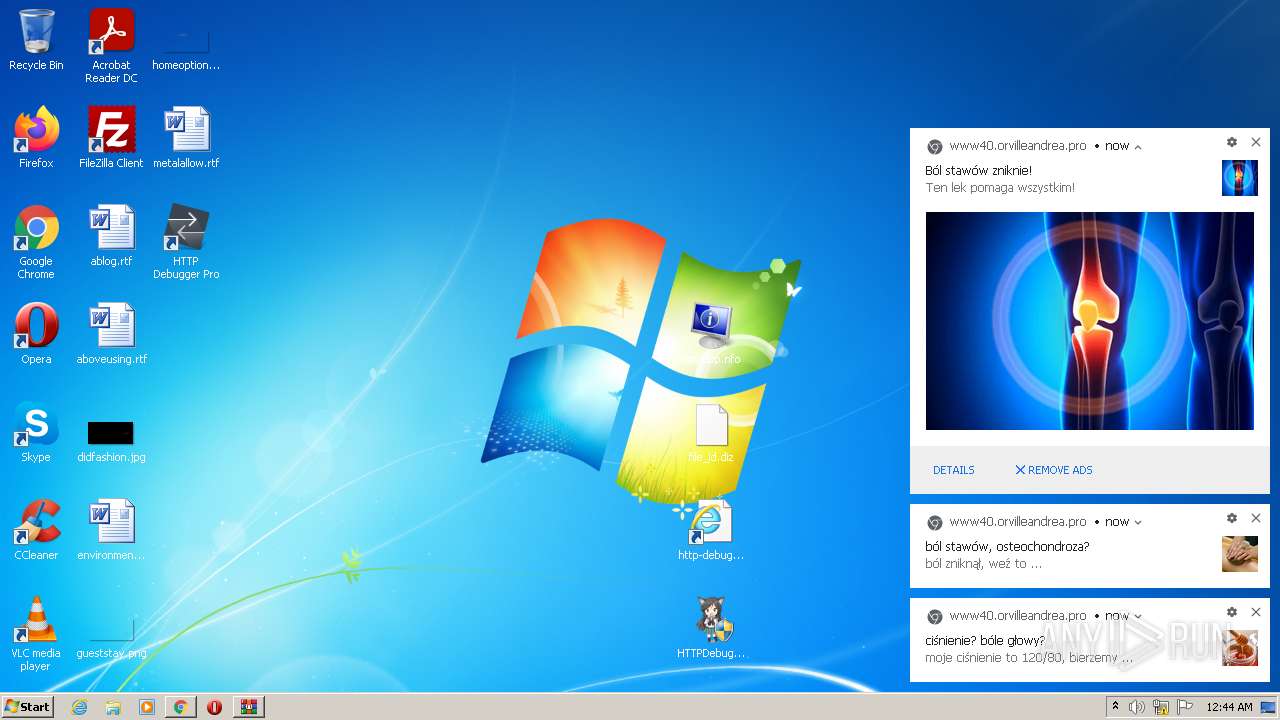Open settings gear on first notification
This screenshot has height=720, width=1280.
(1232, 143)
